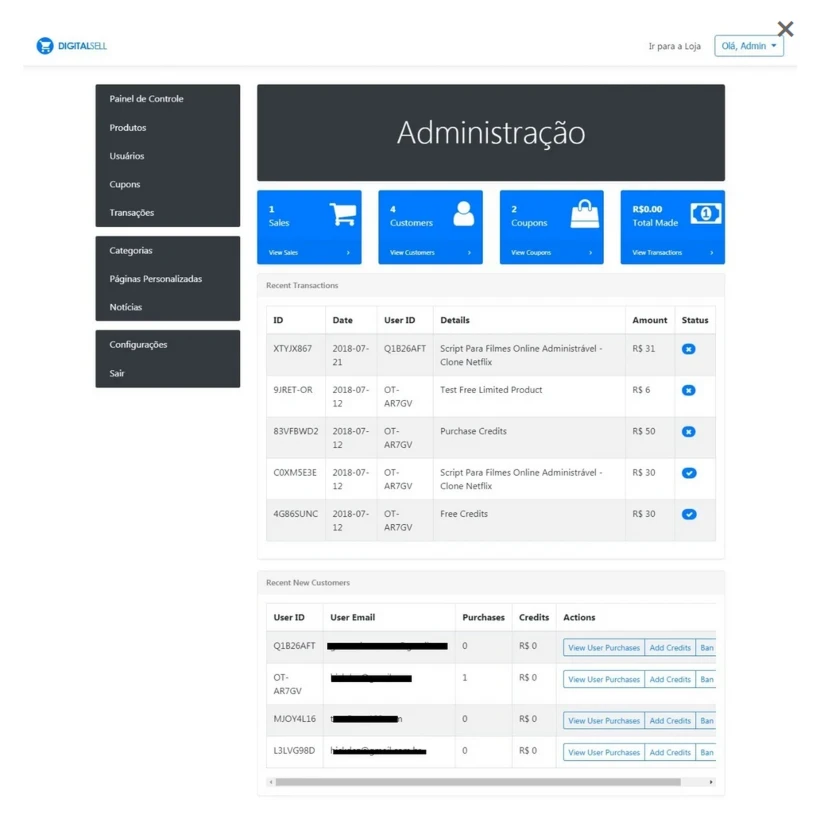This screenshot has width=818, height=831.
Task: Click Add Credits for L3LVG98D
Action: coord(670,753)
